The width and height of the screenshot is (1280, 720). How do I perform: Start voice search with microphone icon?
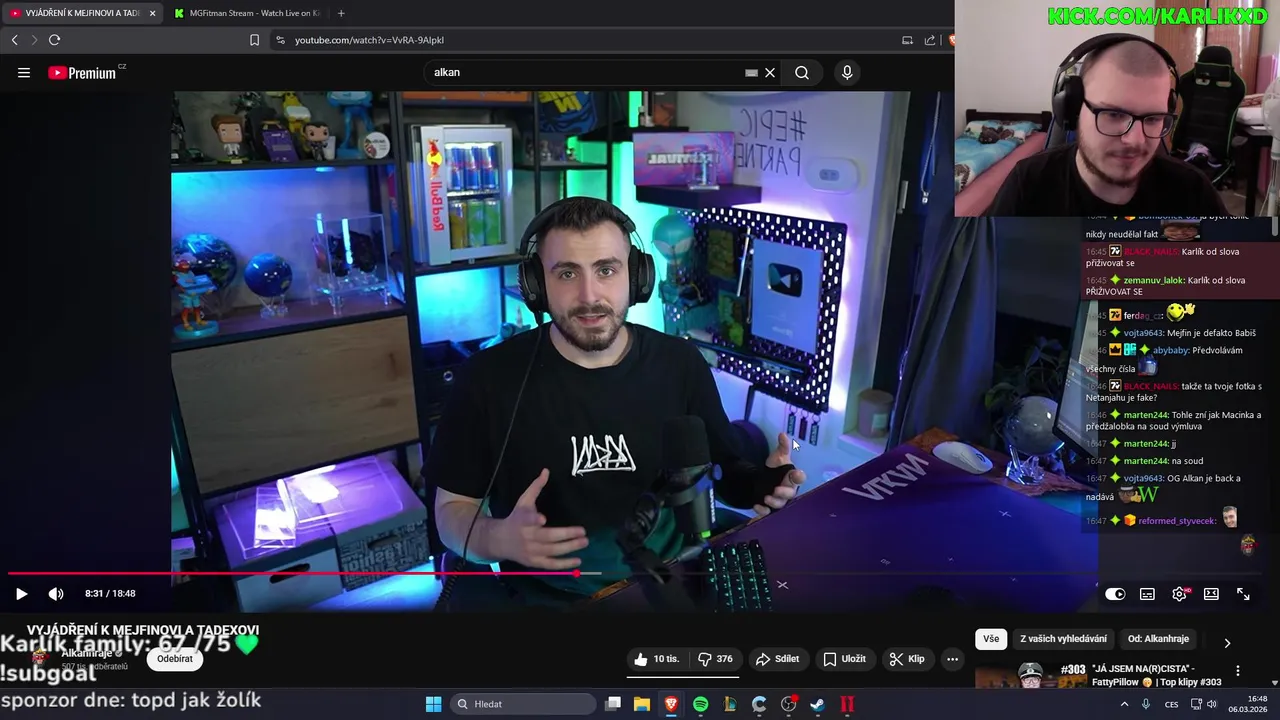tap(847, 72)
